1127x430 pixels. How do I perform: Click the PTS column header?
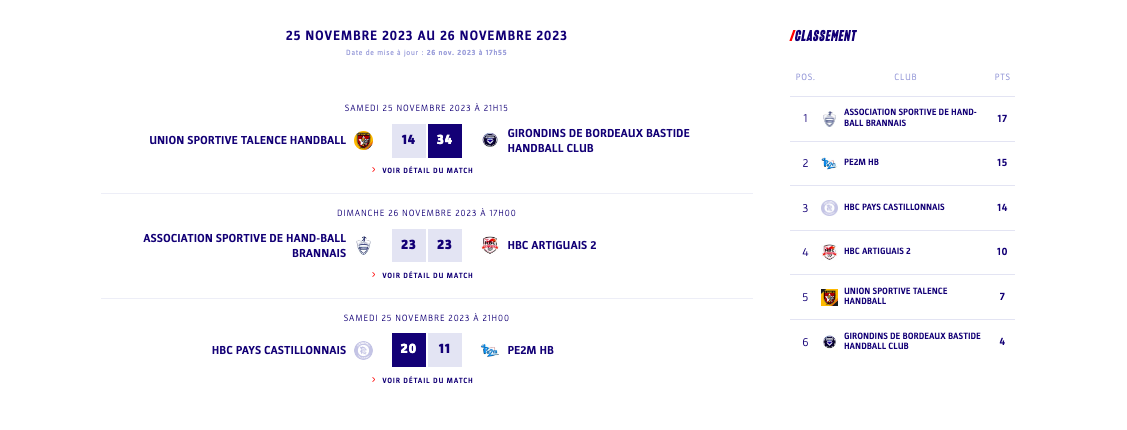pos(1002,77)
